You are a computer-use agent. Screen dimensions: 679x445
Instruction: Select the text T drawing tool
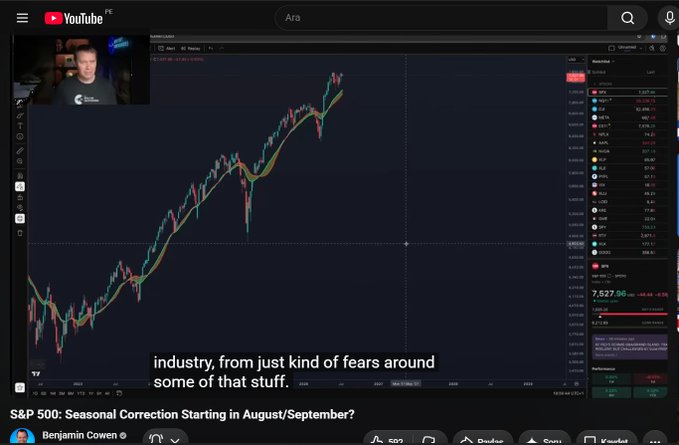[20, 126]
